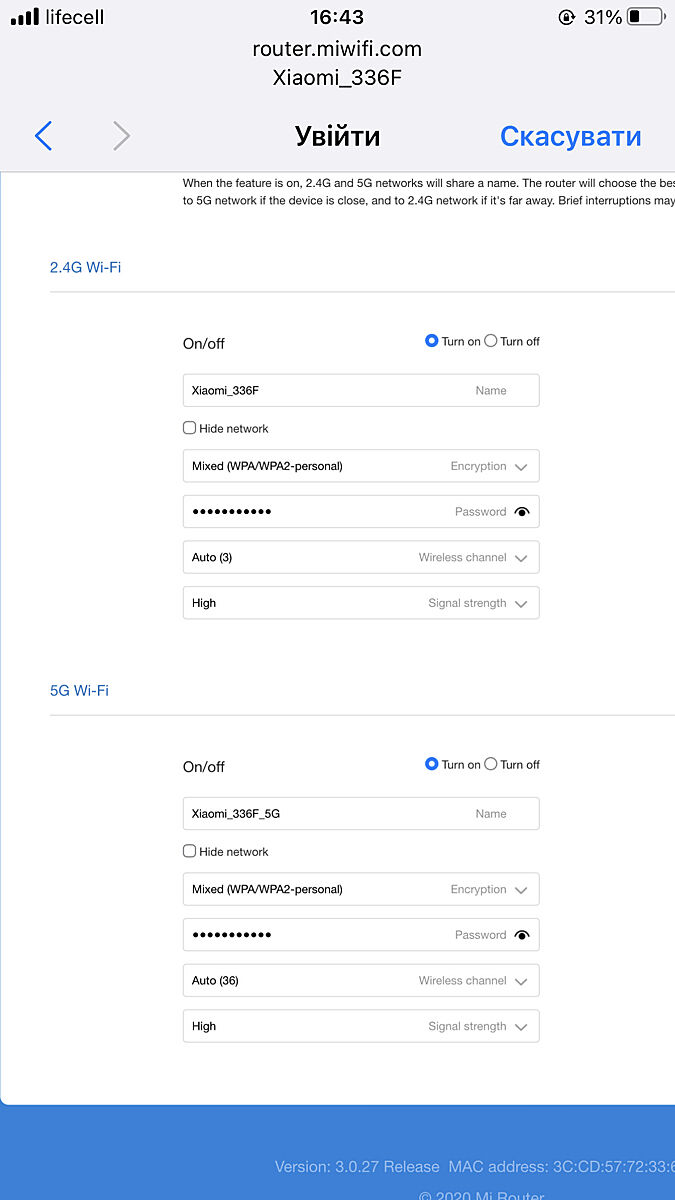Expand the 5G Wireless channel Auto (36) dropdown
The width and height of the screenshot is (675, 1200).
click(x=361, y=980)
